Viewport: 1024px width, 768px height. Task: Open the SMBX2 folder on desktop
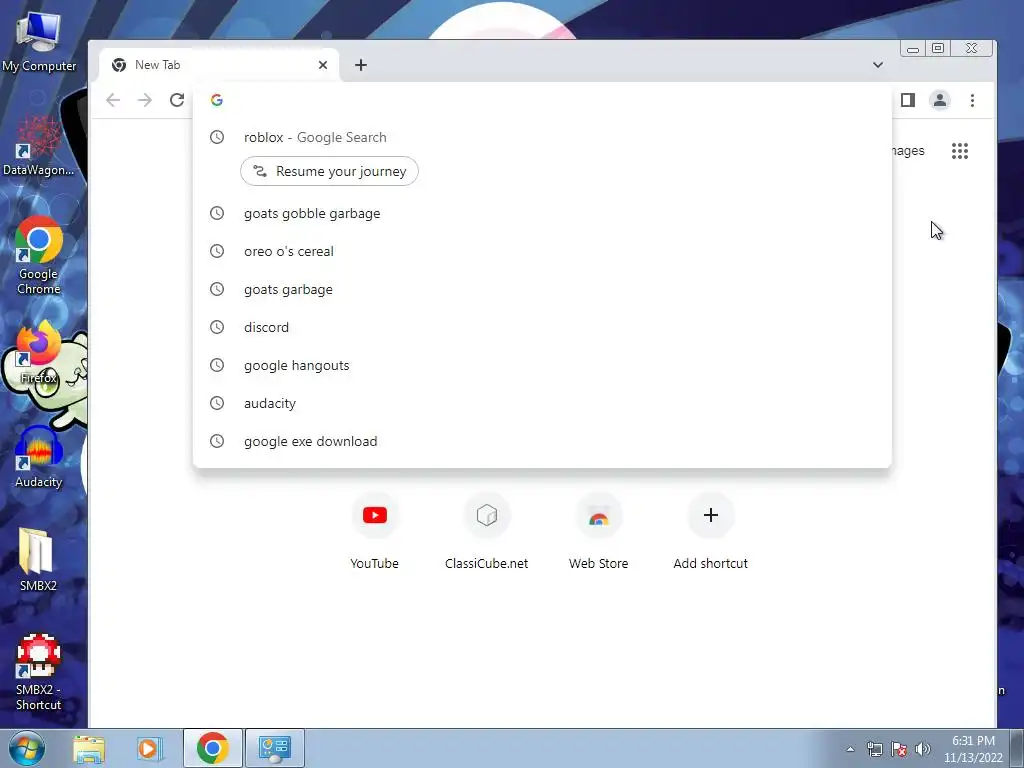(38, 559)
